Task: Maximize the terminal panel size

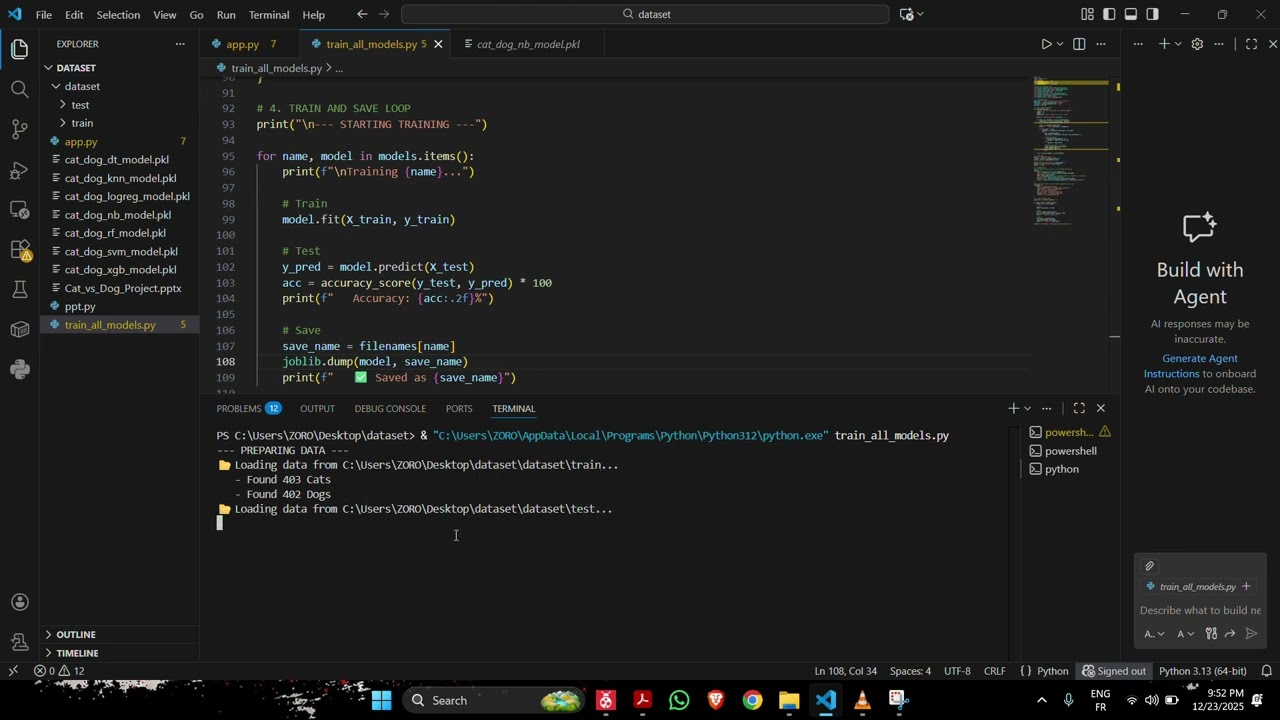Action: (x=1079, y=408)
